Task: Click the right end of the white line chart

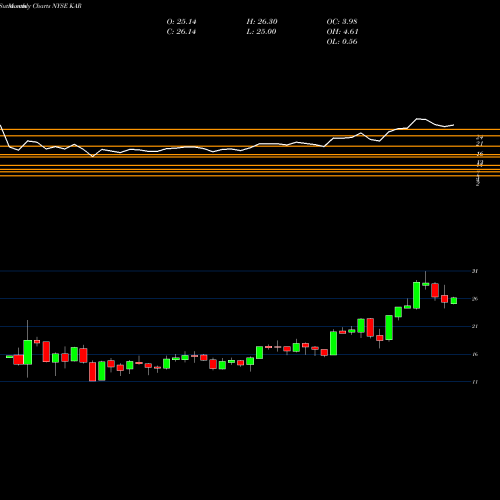Action: [x=453, y=125]
